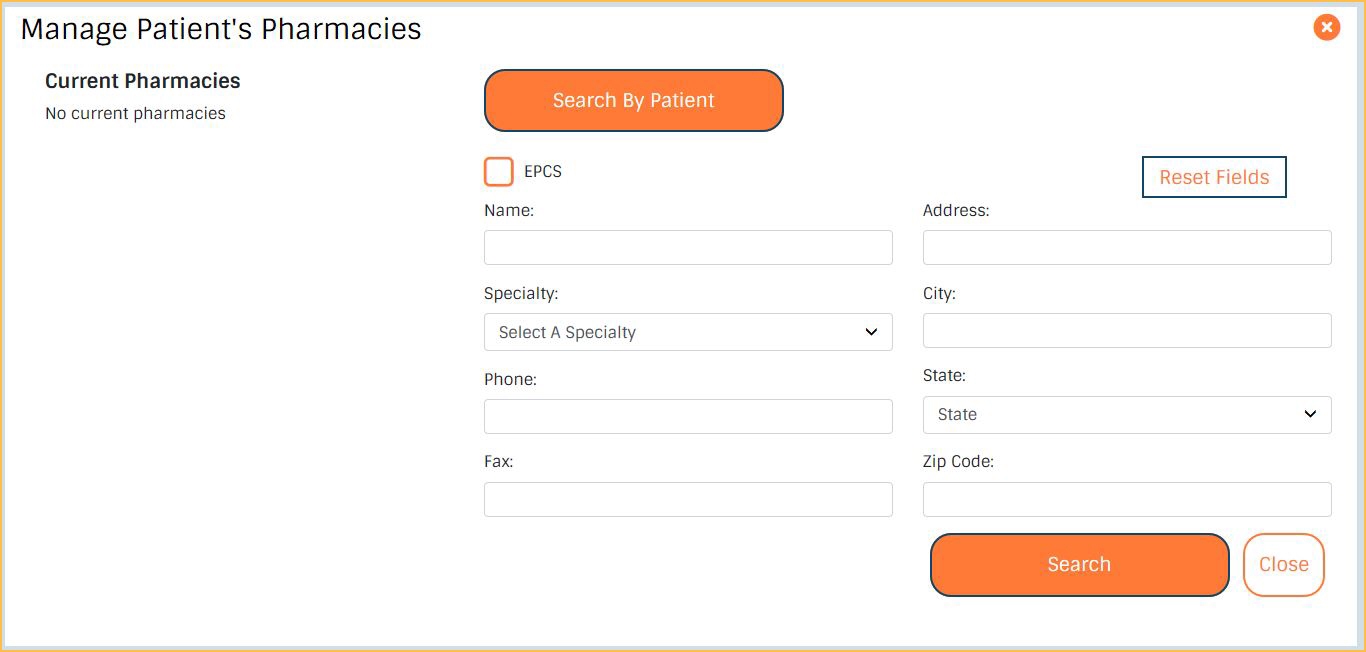The height and width of the screenshot is (652, 1366).
Task: Expand the Specialty list using its chevron
Action: coord(871,331)
